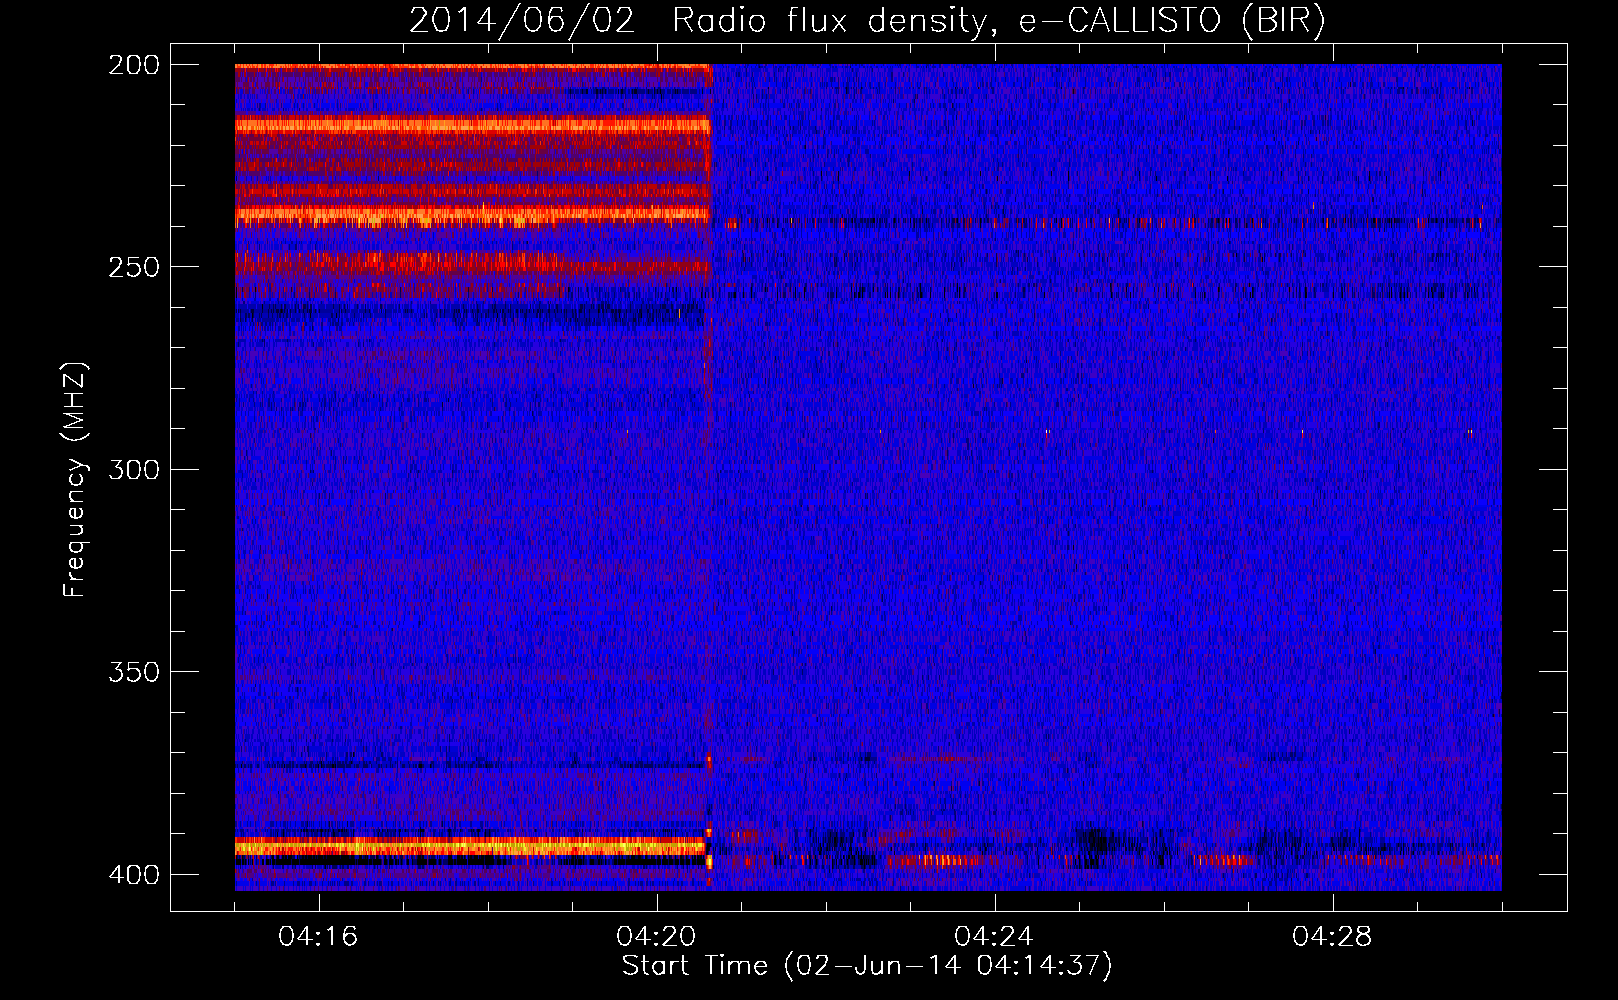Click the 200 frequency tick label
This screenshot has height=1000, width=1618.
(x=134, y=65)
